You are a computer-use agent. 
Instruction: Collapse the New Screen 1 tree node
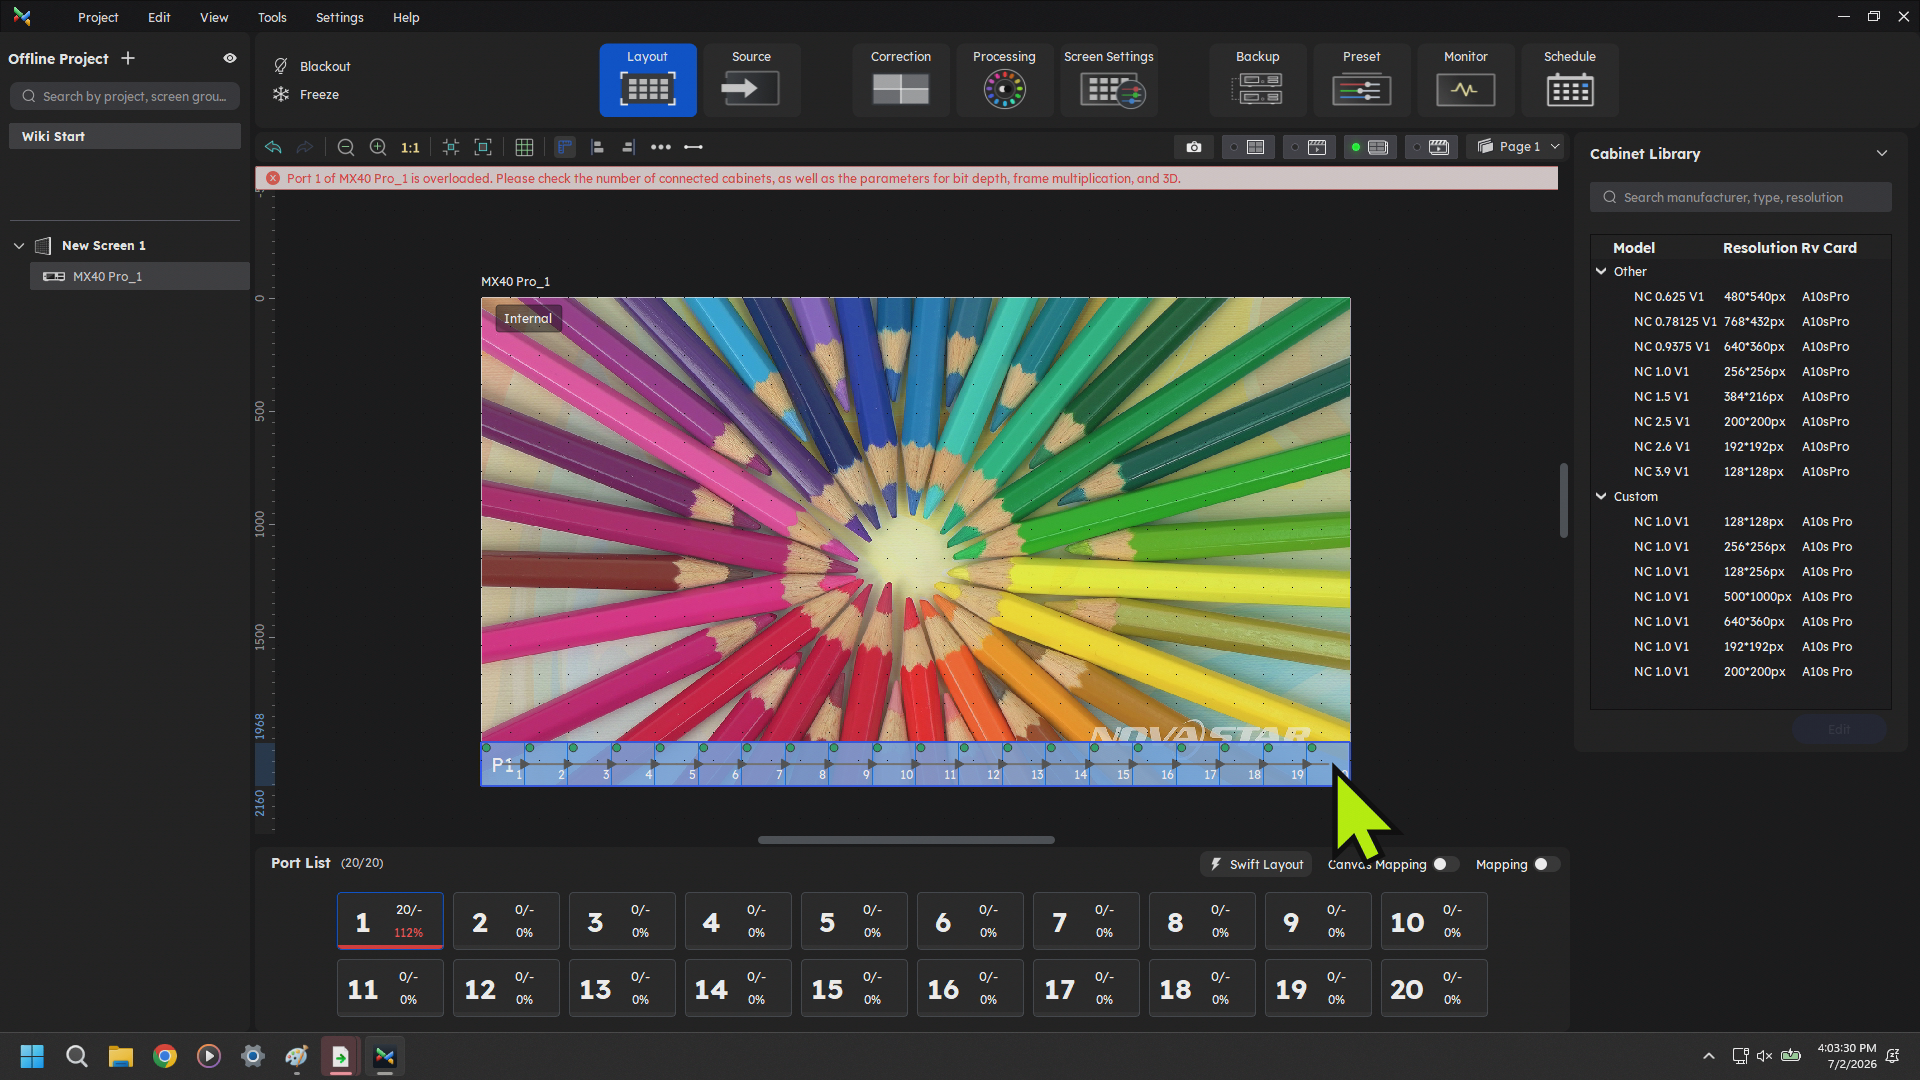pos(19,245)
